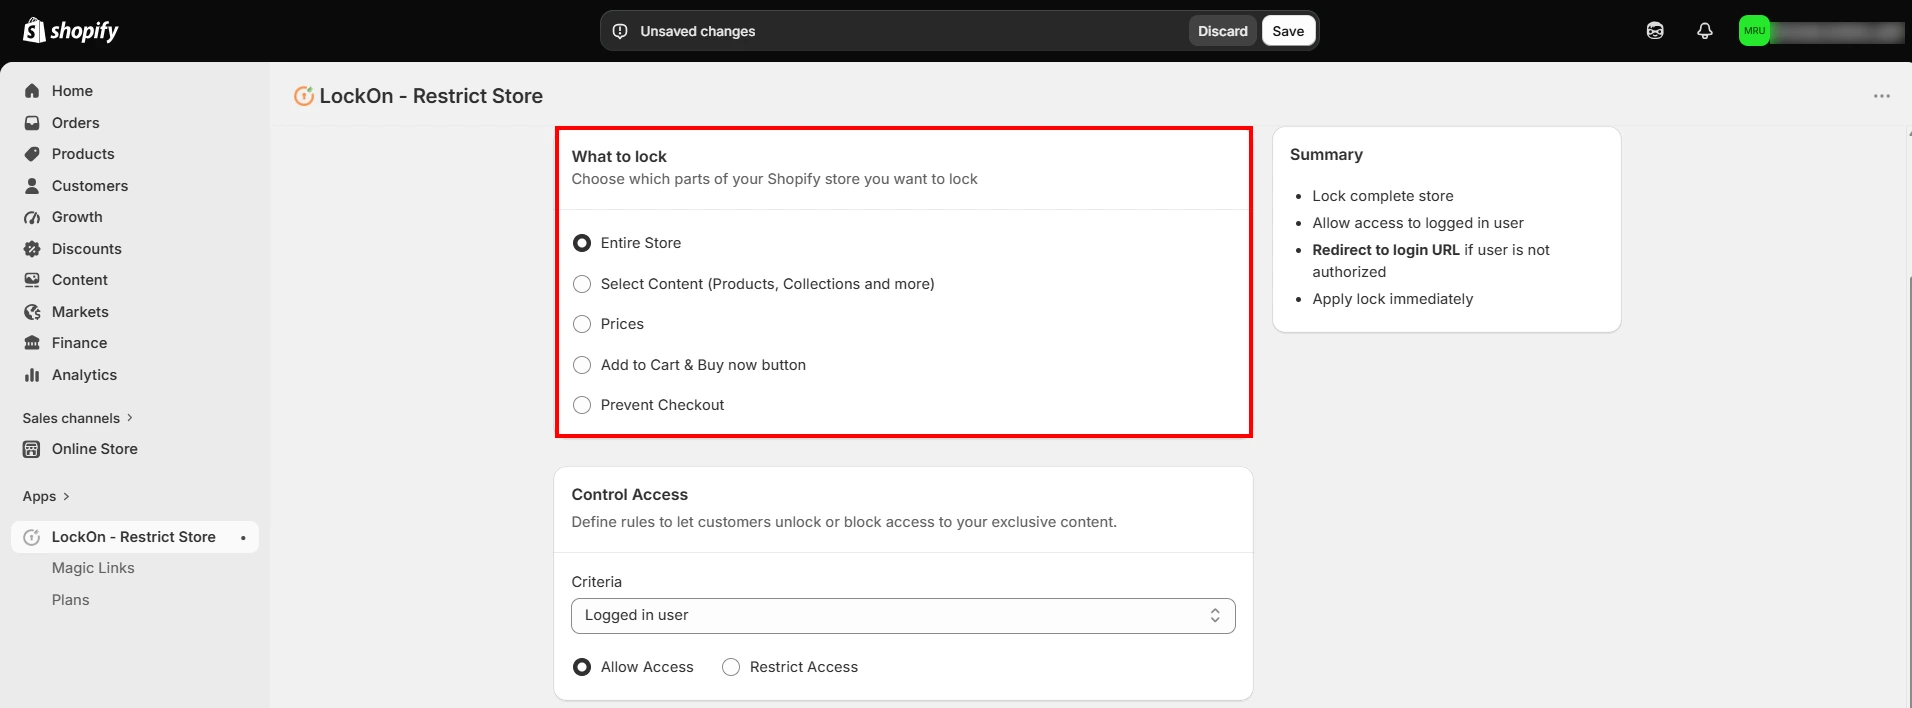Open Orders in the sidebar

pos(76,123)
